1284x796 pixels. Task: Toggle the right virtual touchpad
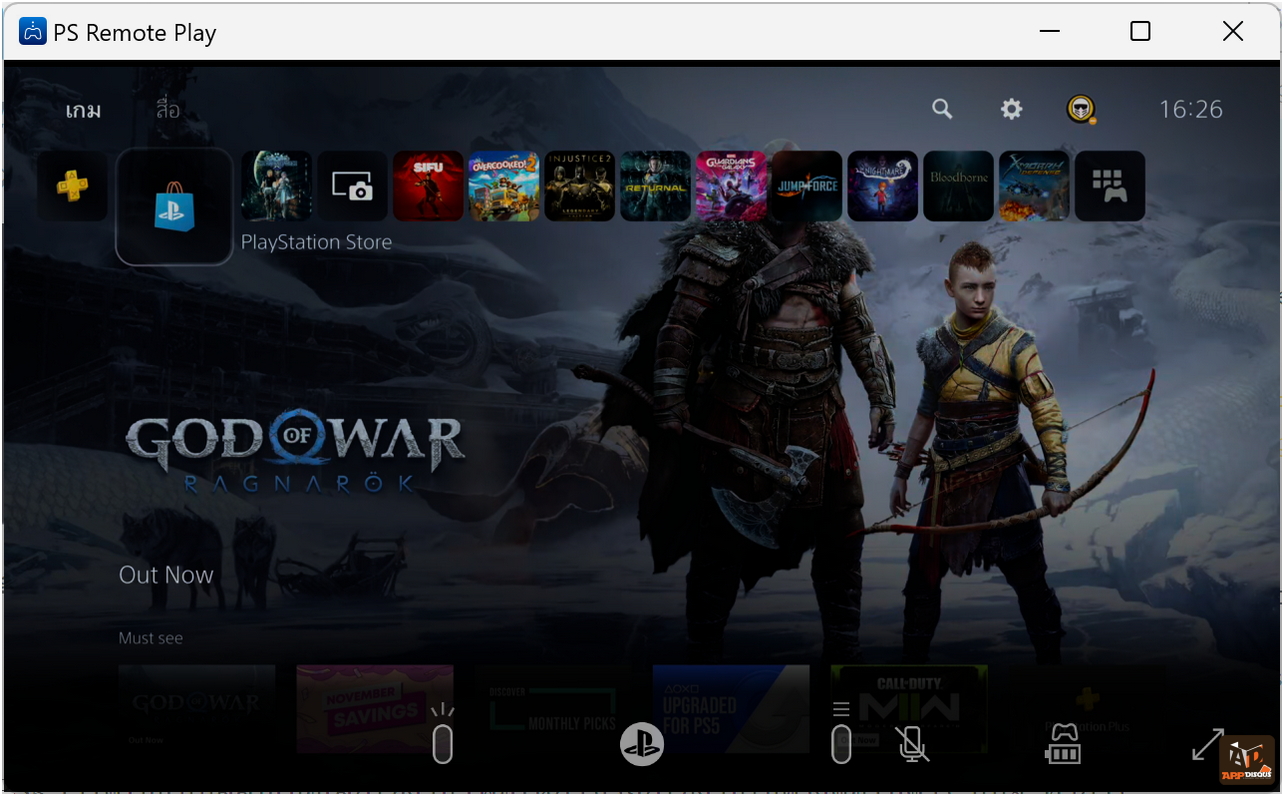[840, 744]
